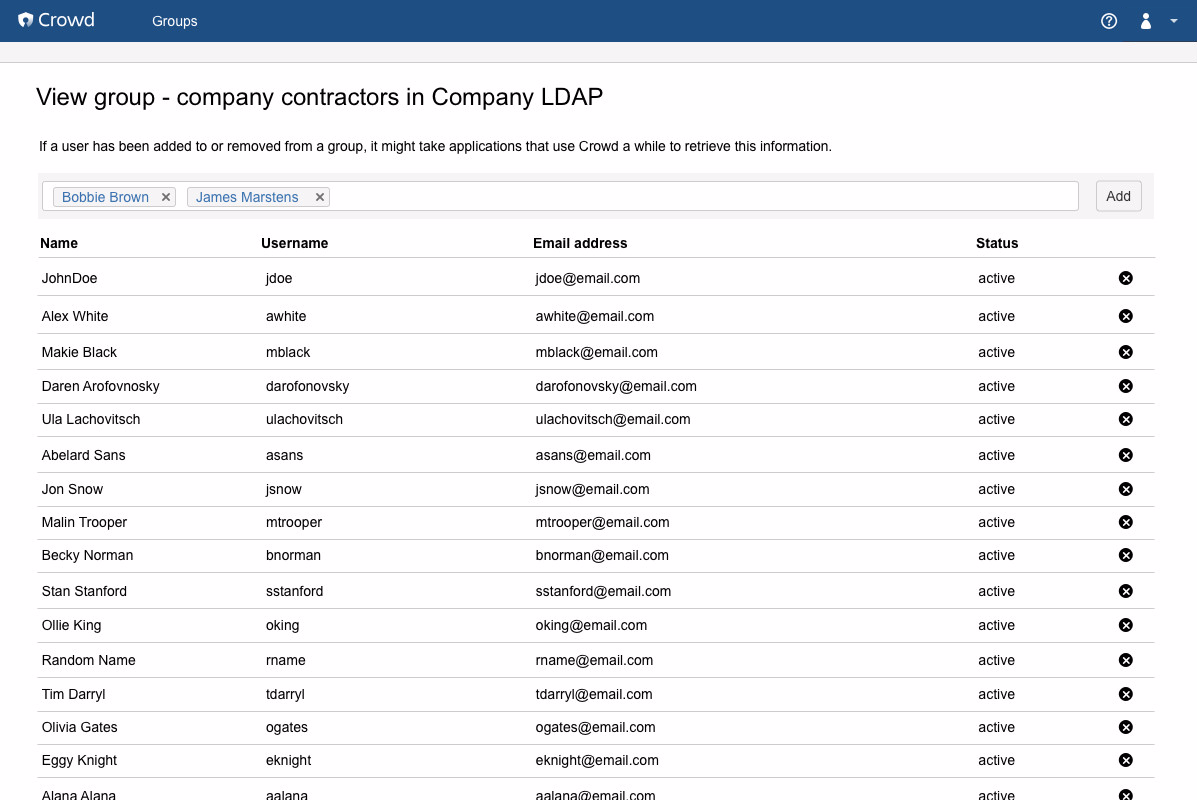
Task: Remove JohnDoe from the group
Action: click(x=1125, y=278)
